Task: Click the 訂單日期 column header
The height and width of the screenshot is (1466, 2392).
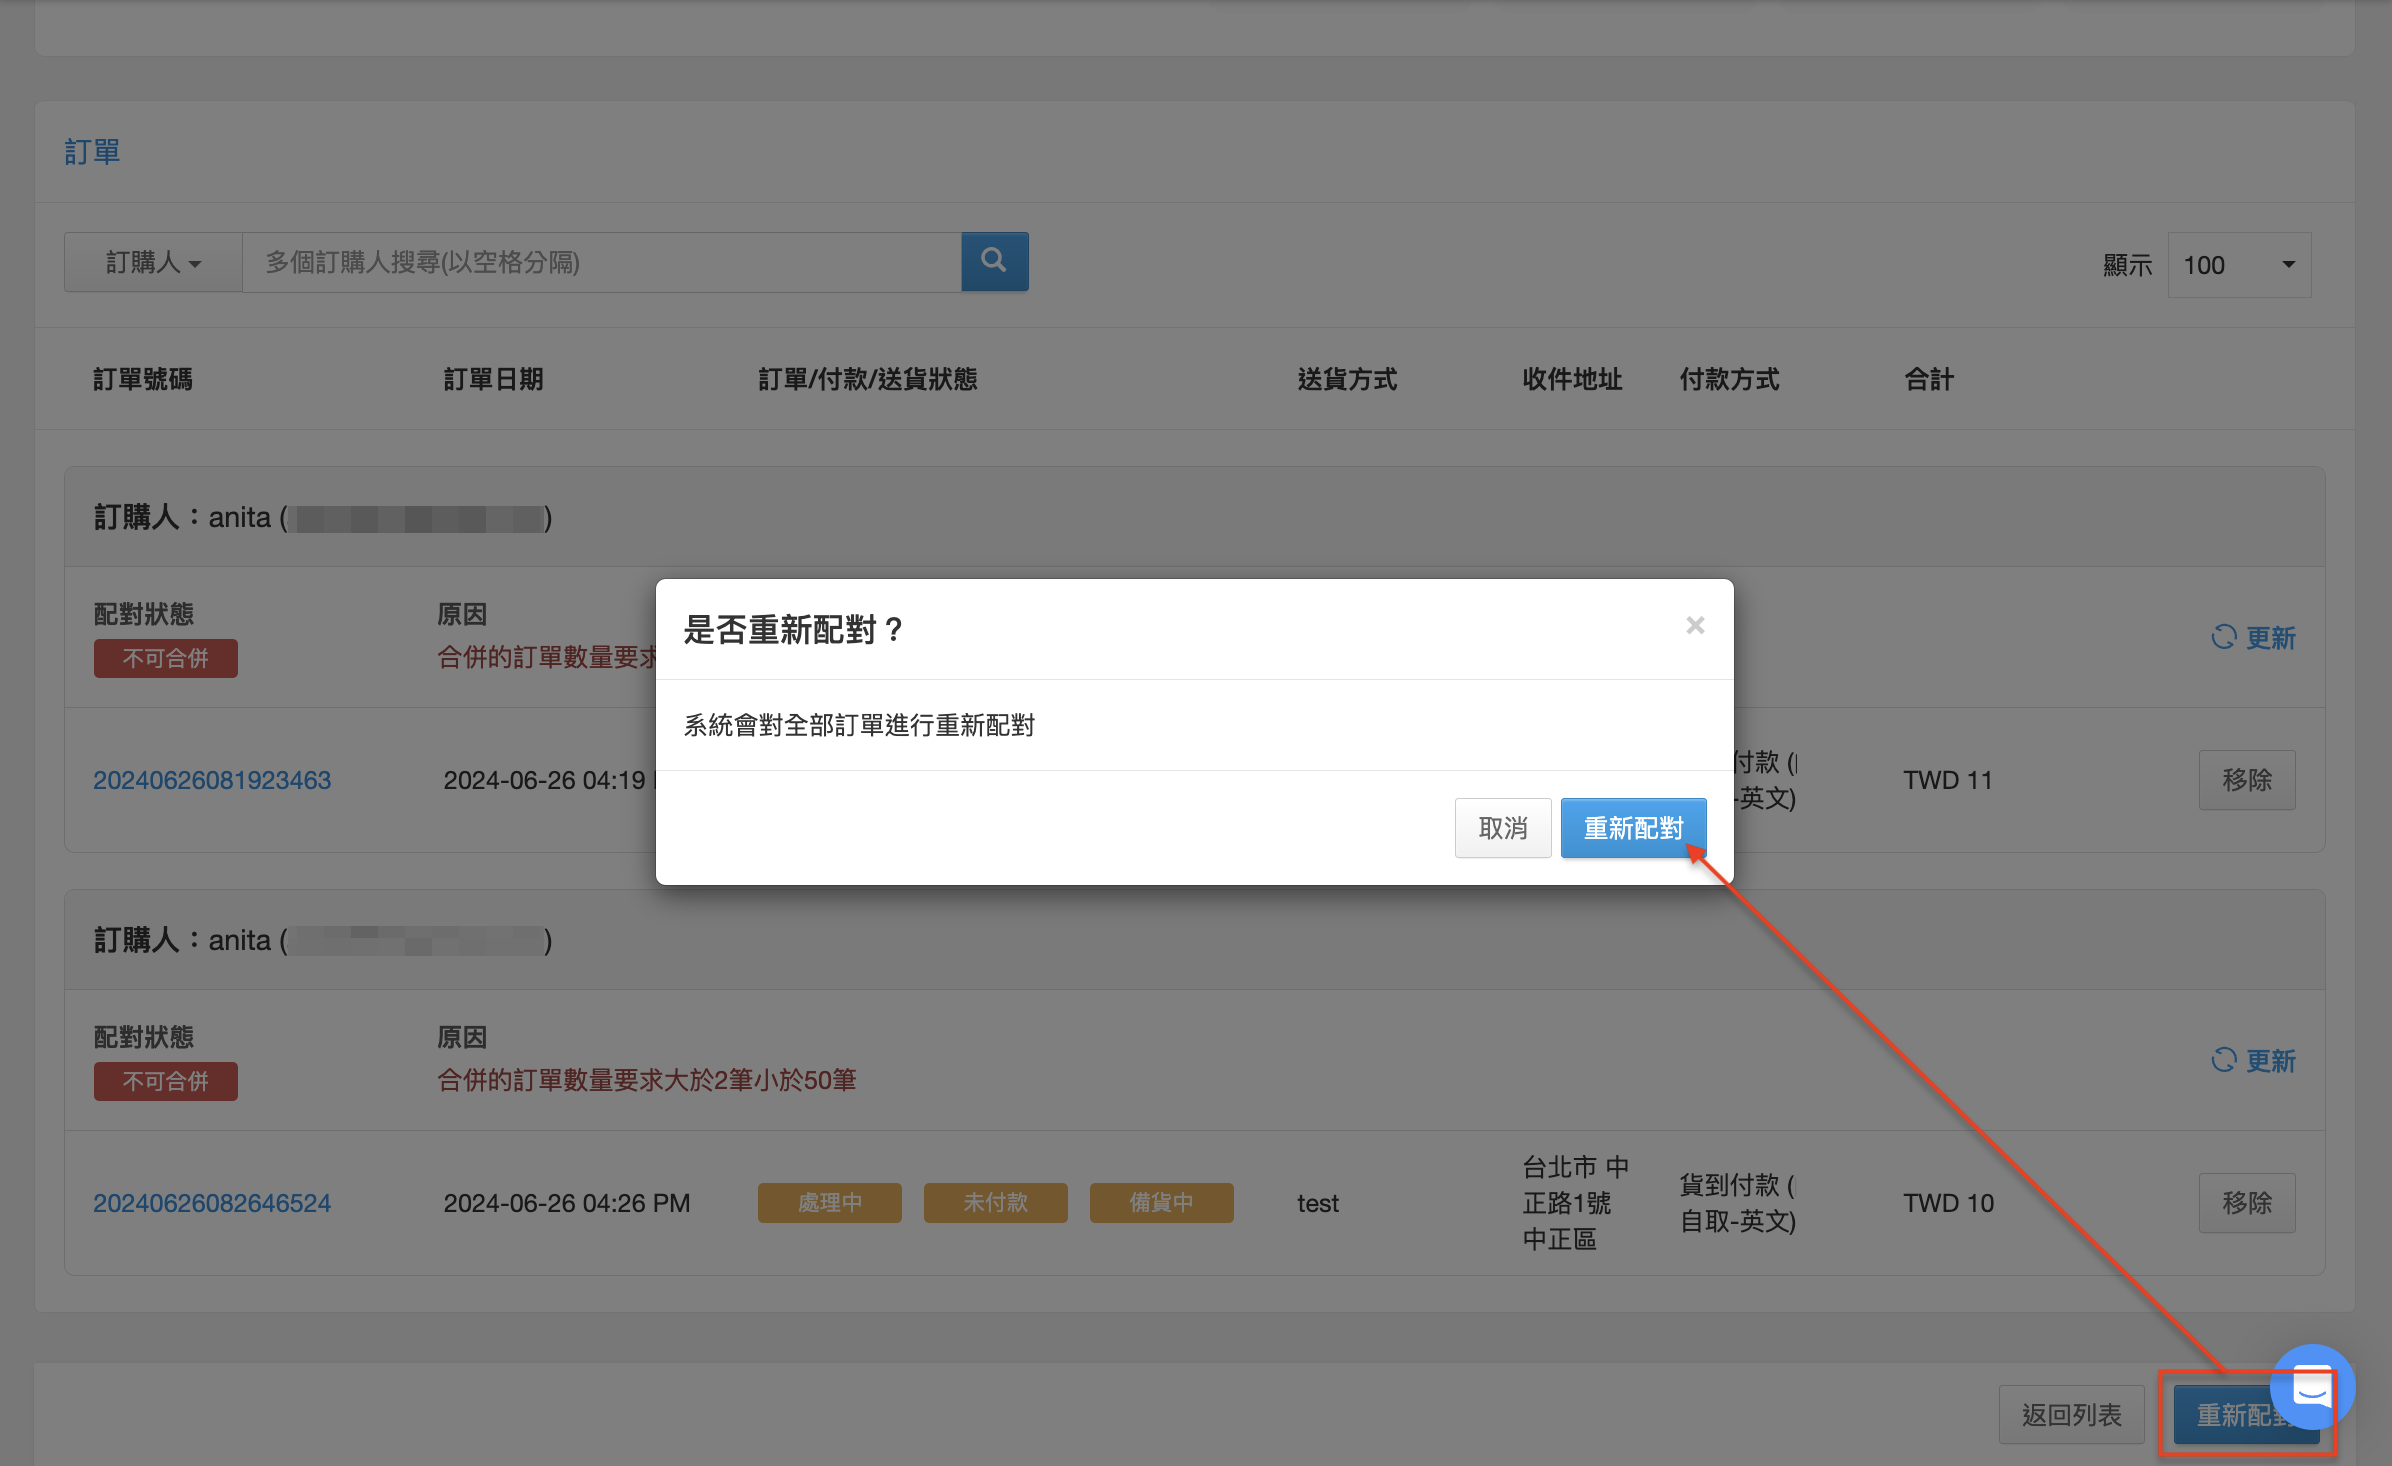Action: click(494, 379)
